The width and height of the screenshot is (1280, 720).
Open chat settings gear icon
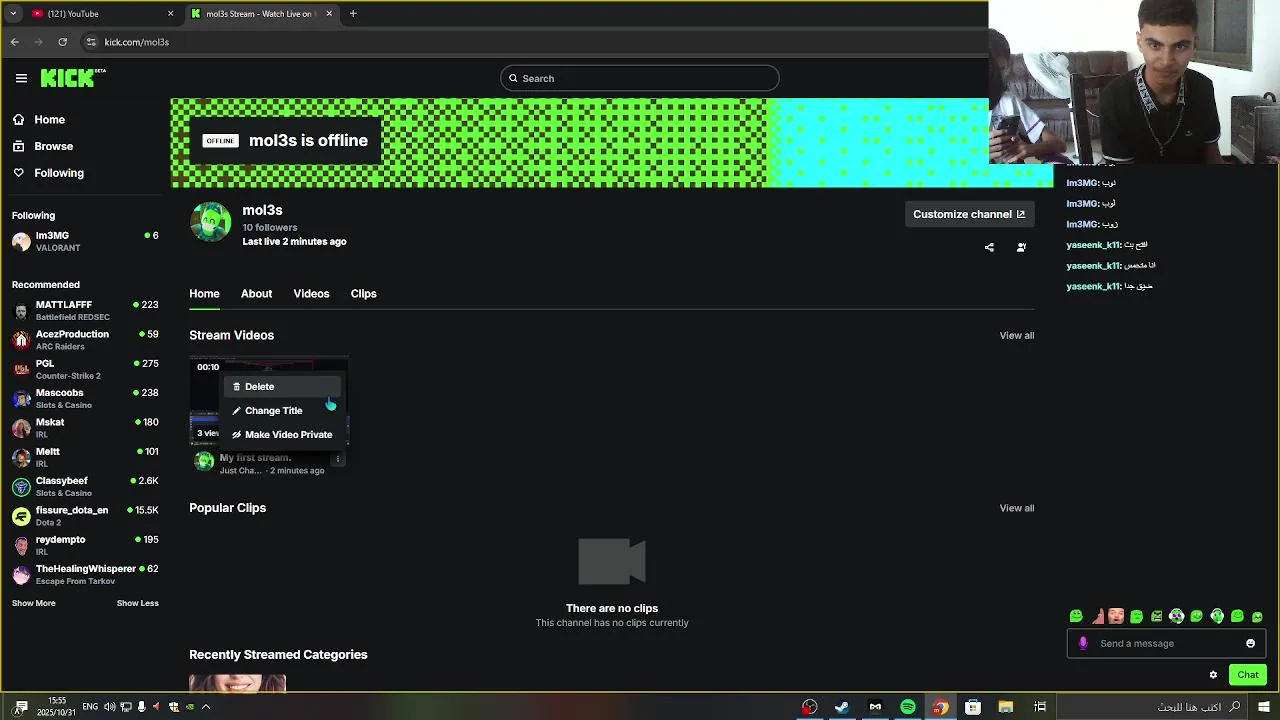(1213, 675)
